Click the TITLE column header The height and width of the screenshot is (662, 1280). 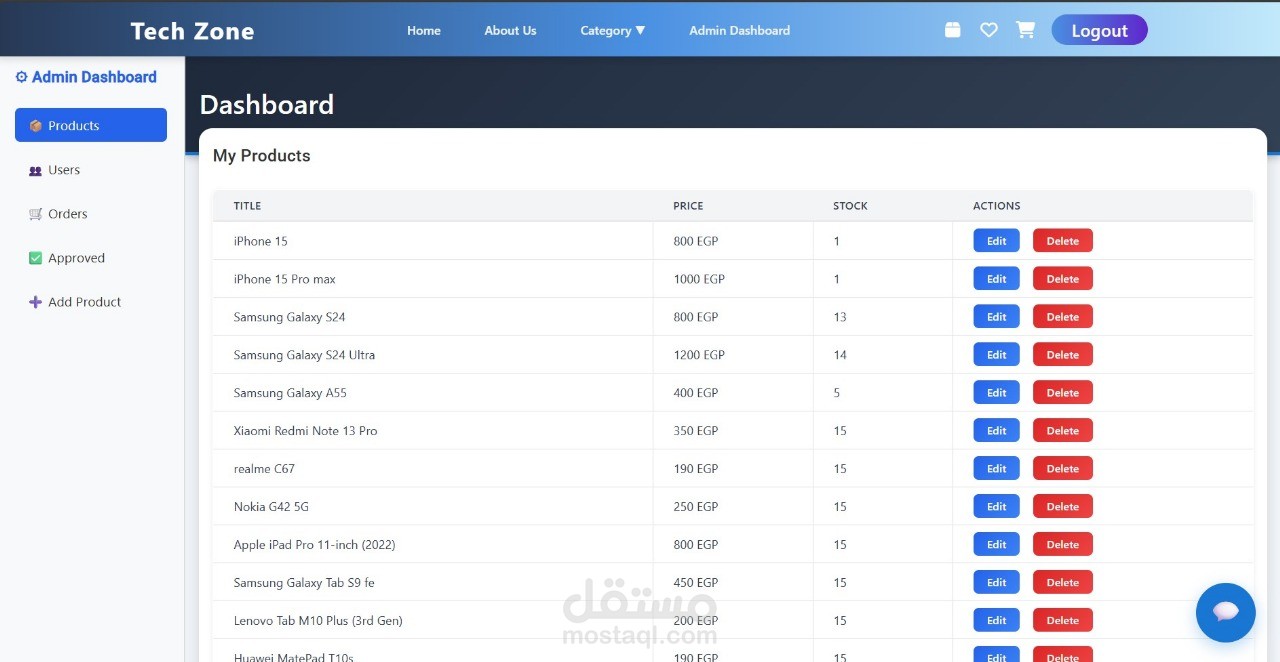[x=247, y=206]
